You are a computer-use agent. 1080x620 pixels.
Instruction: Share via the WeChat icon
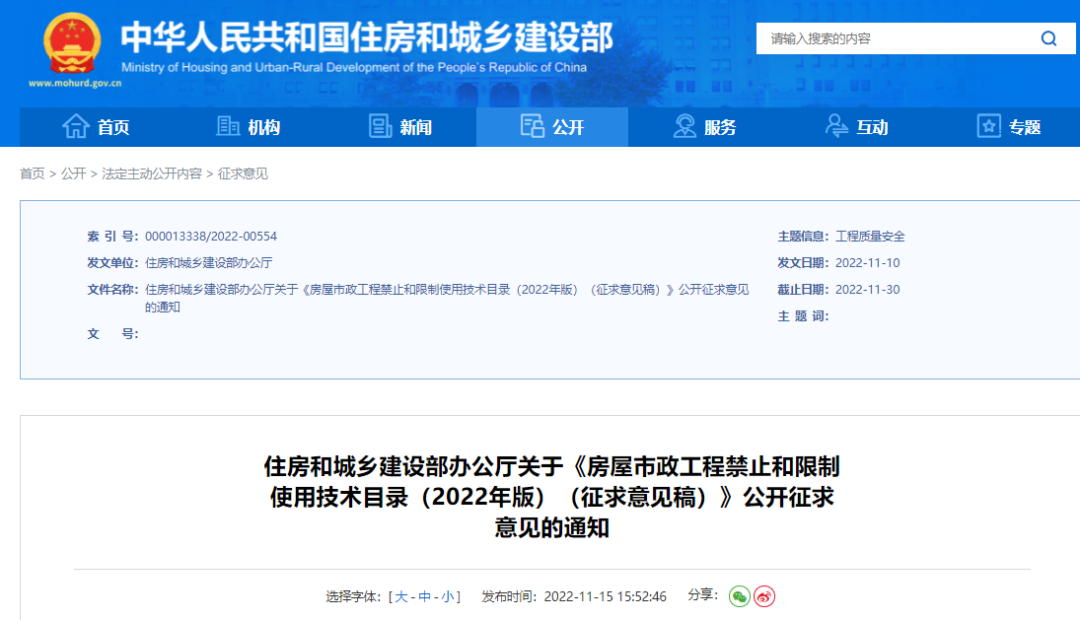(739, 596)
